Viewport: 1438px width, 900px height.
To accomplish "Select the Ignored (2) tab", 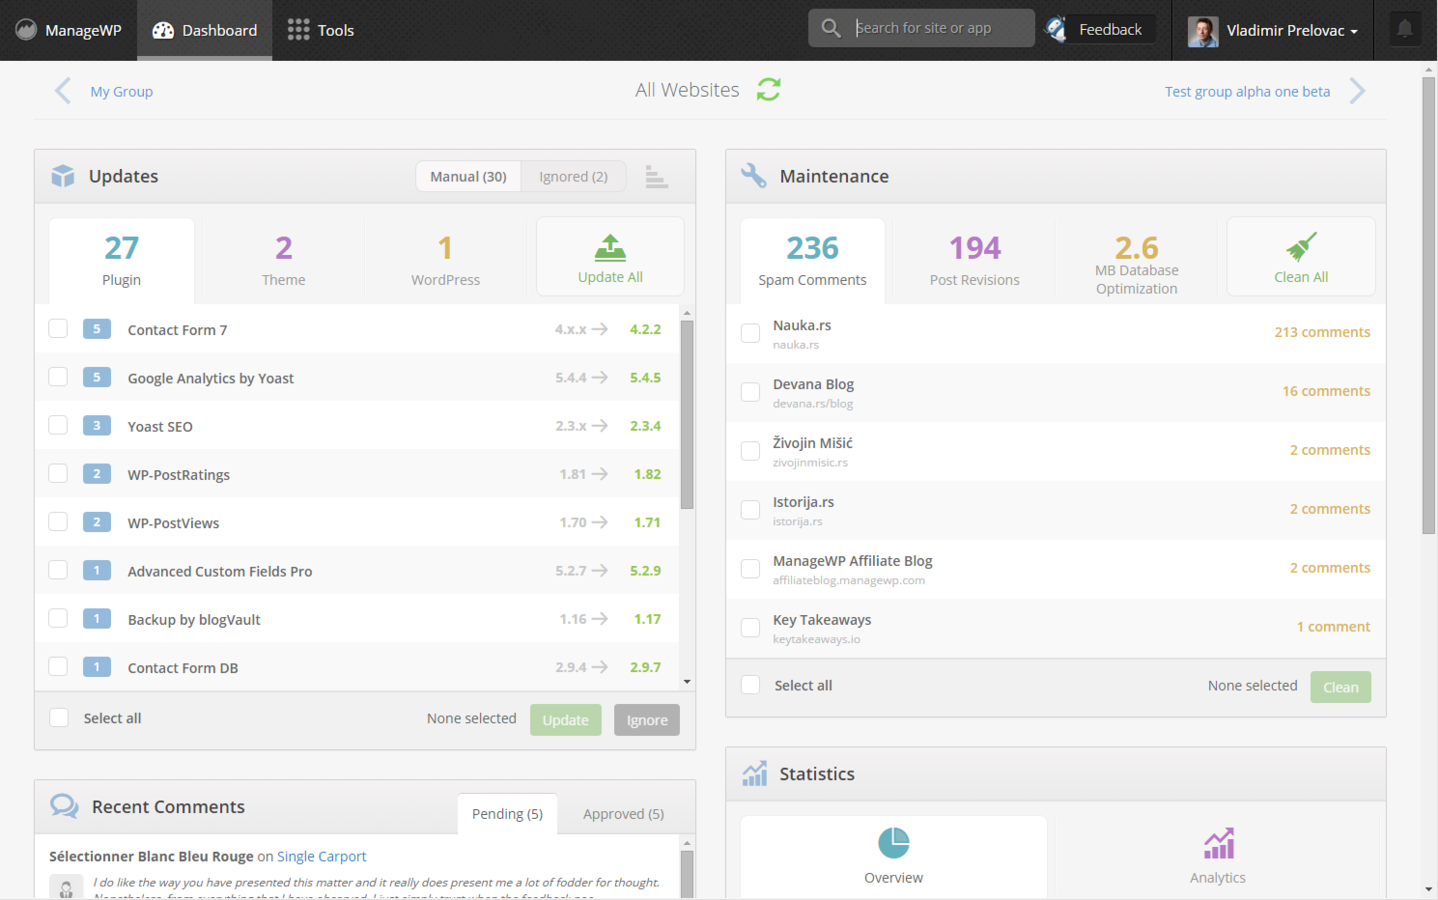I will point(573,176).
